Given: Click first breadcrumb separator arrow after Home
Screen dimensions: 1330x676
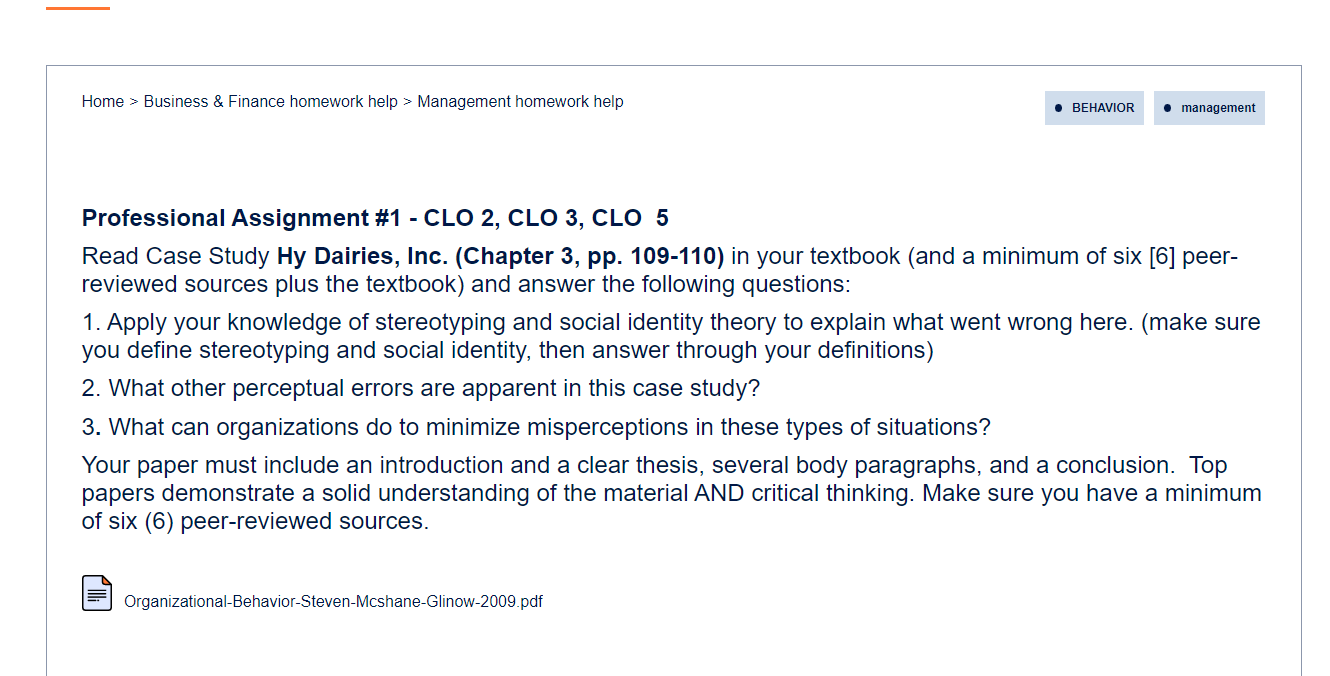Looking at the screenshot, I should 134,101.
